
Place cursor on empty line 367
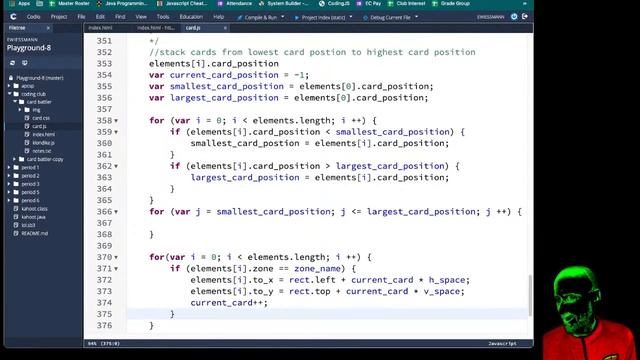tap(327, 223)
